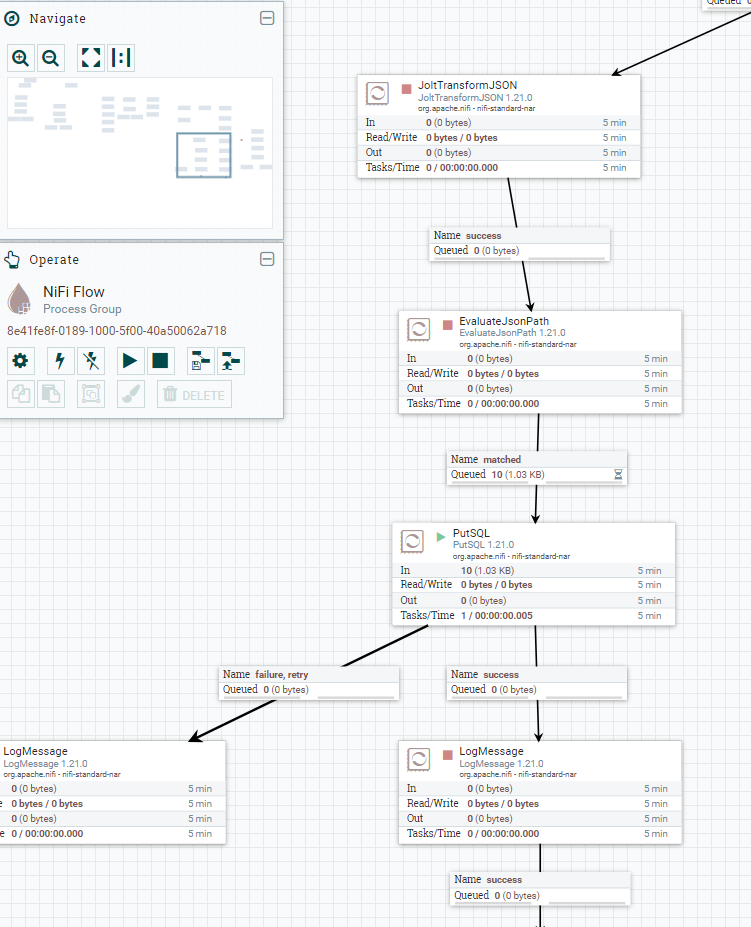The image size is (751, 927).
Task: Click PutSQL Tasks/Time value 1 / 00:00:00.005
Action: (497, 615)
